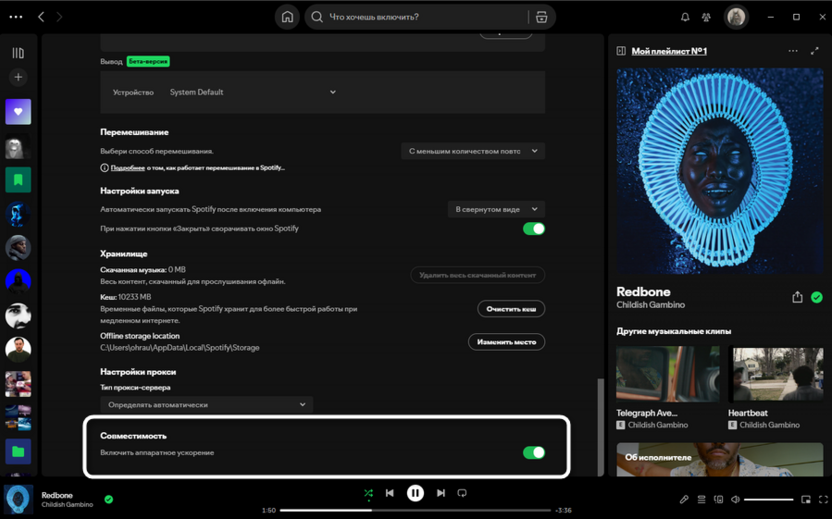Screen dimensions: 832x519
Task: Mute with the speaker icon
Action: 735,499
